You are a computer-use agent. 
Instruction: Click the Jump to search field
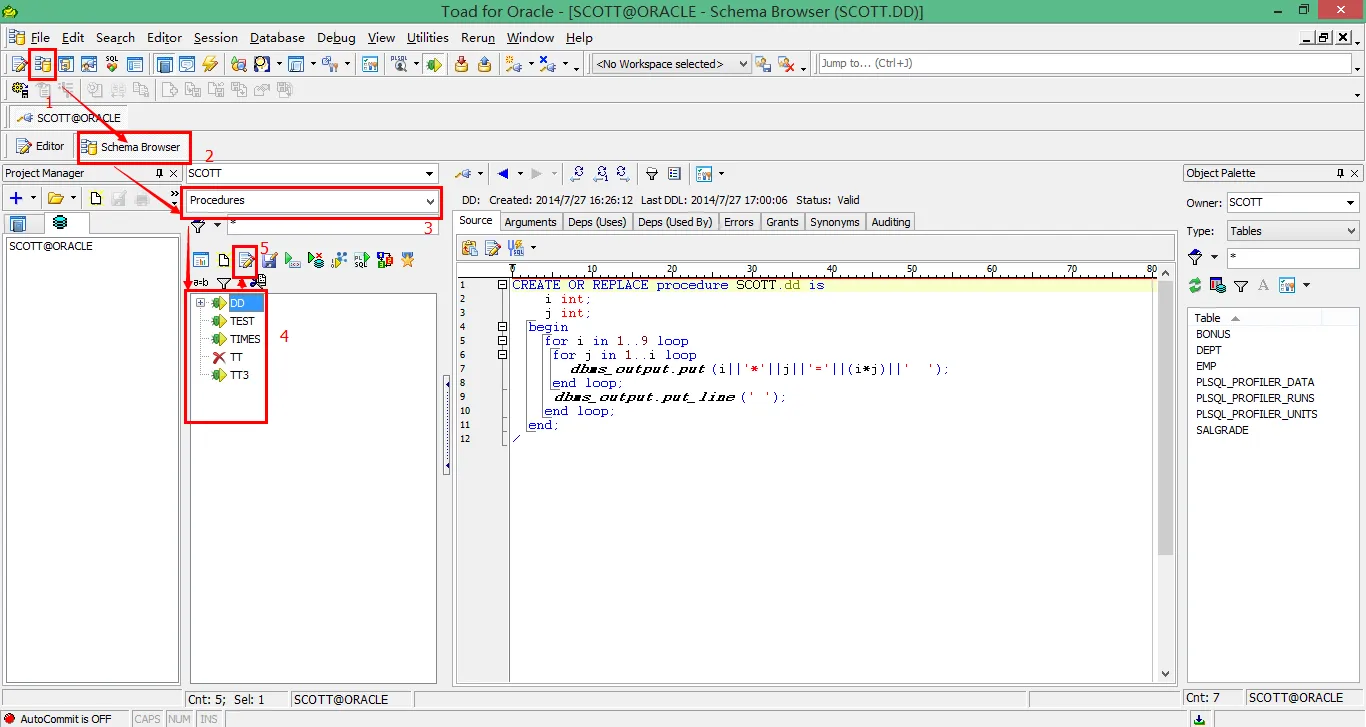[1085, 63]
